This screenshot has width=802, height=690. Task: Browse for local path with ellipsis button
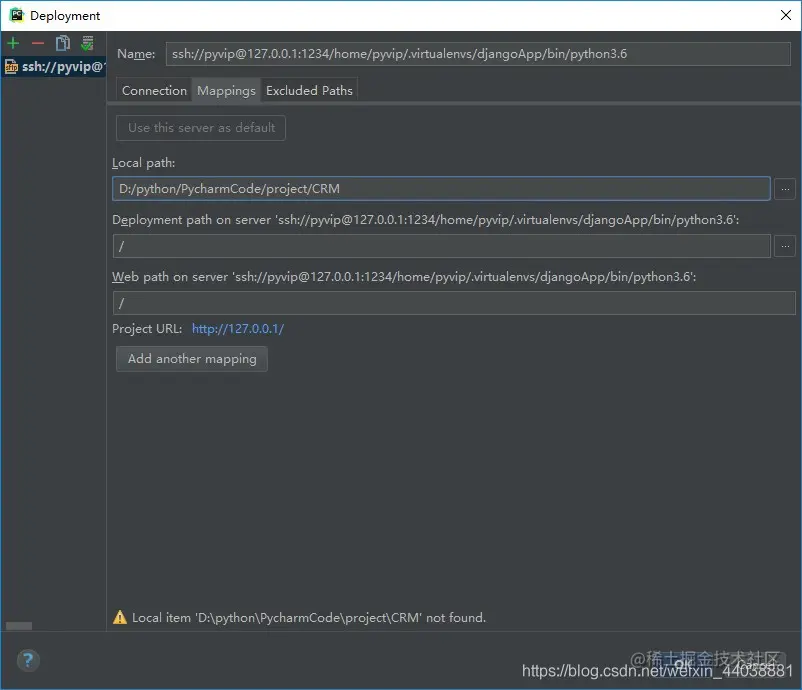pyautogui.click(x=785, y=189)
